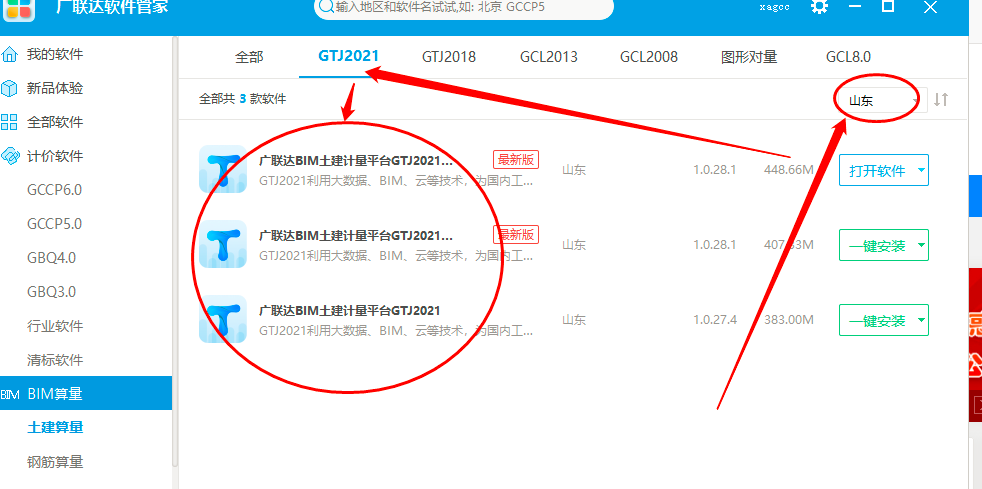Click the version number 1.0.27.4
Screen dimensions: 982x489
pyautogui.click(x=715, y=320)
